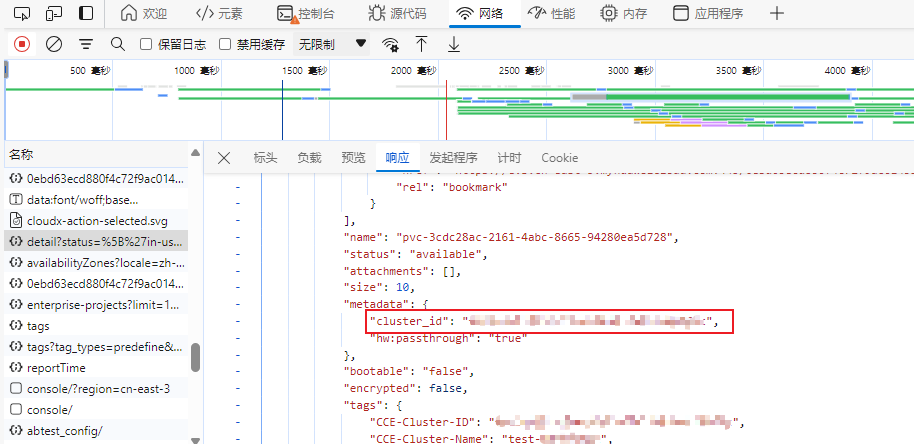This screenshot has height=444, width=914.
Task: Open network search magnifier
Action: 118,44
